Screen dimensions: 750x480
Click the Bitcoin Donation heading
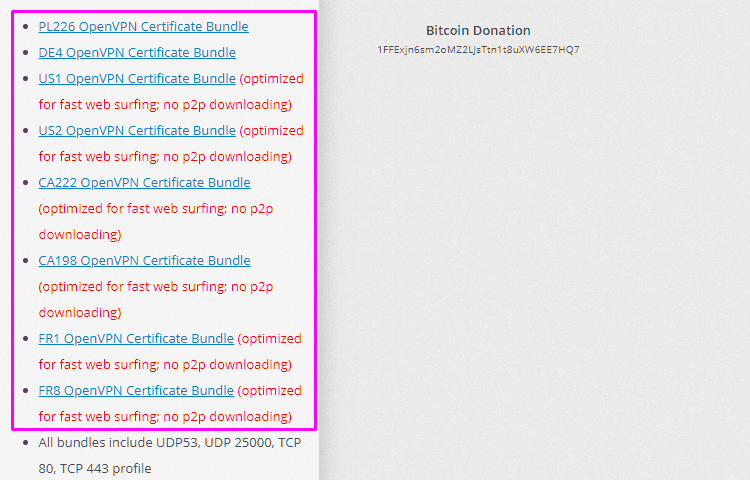[x=478, y=31]
